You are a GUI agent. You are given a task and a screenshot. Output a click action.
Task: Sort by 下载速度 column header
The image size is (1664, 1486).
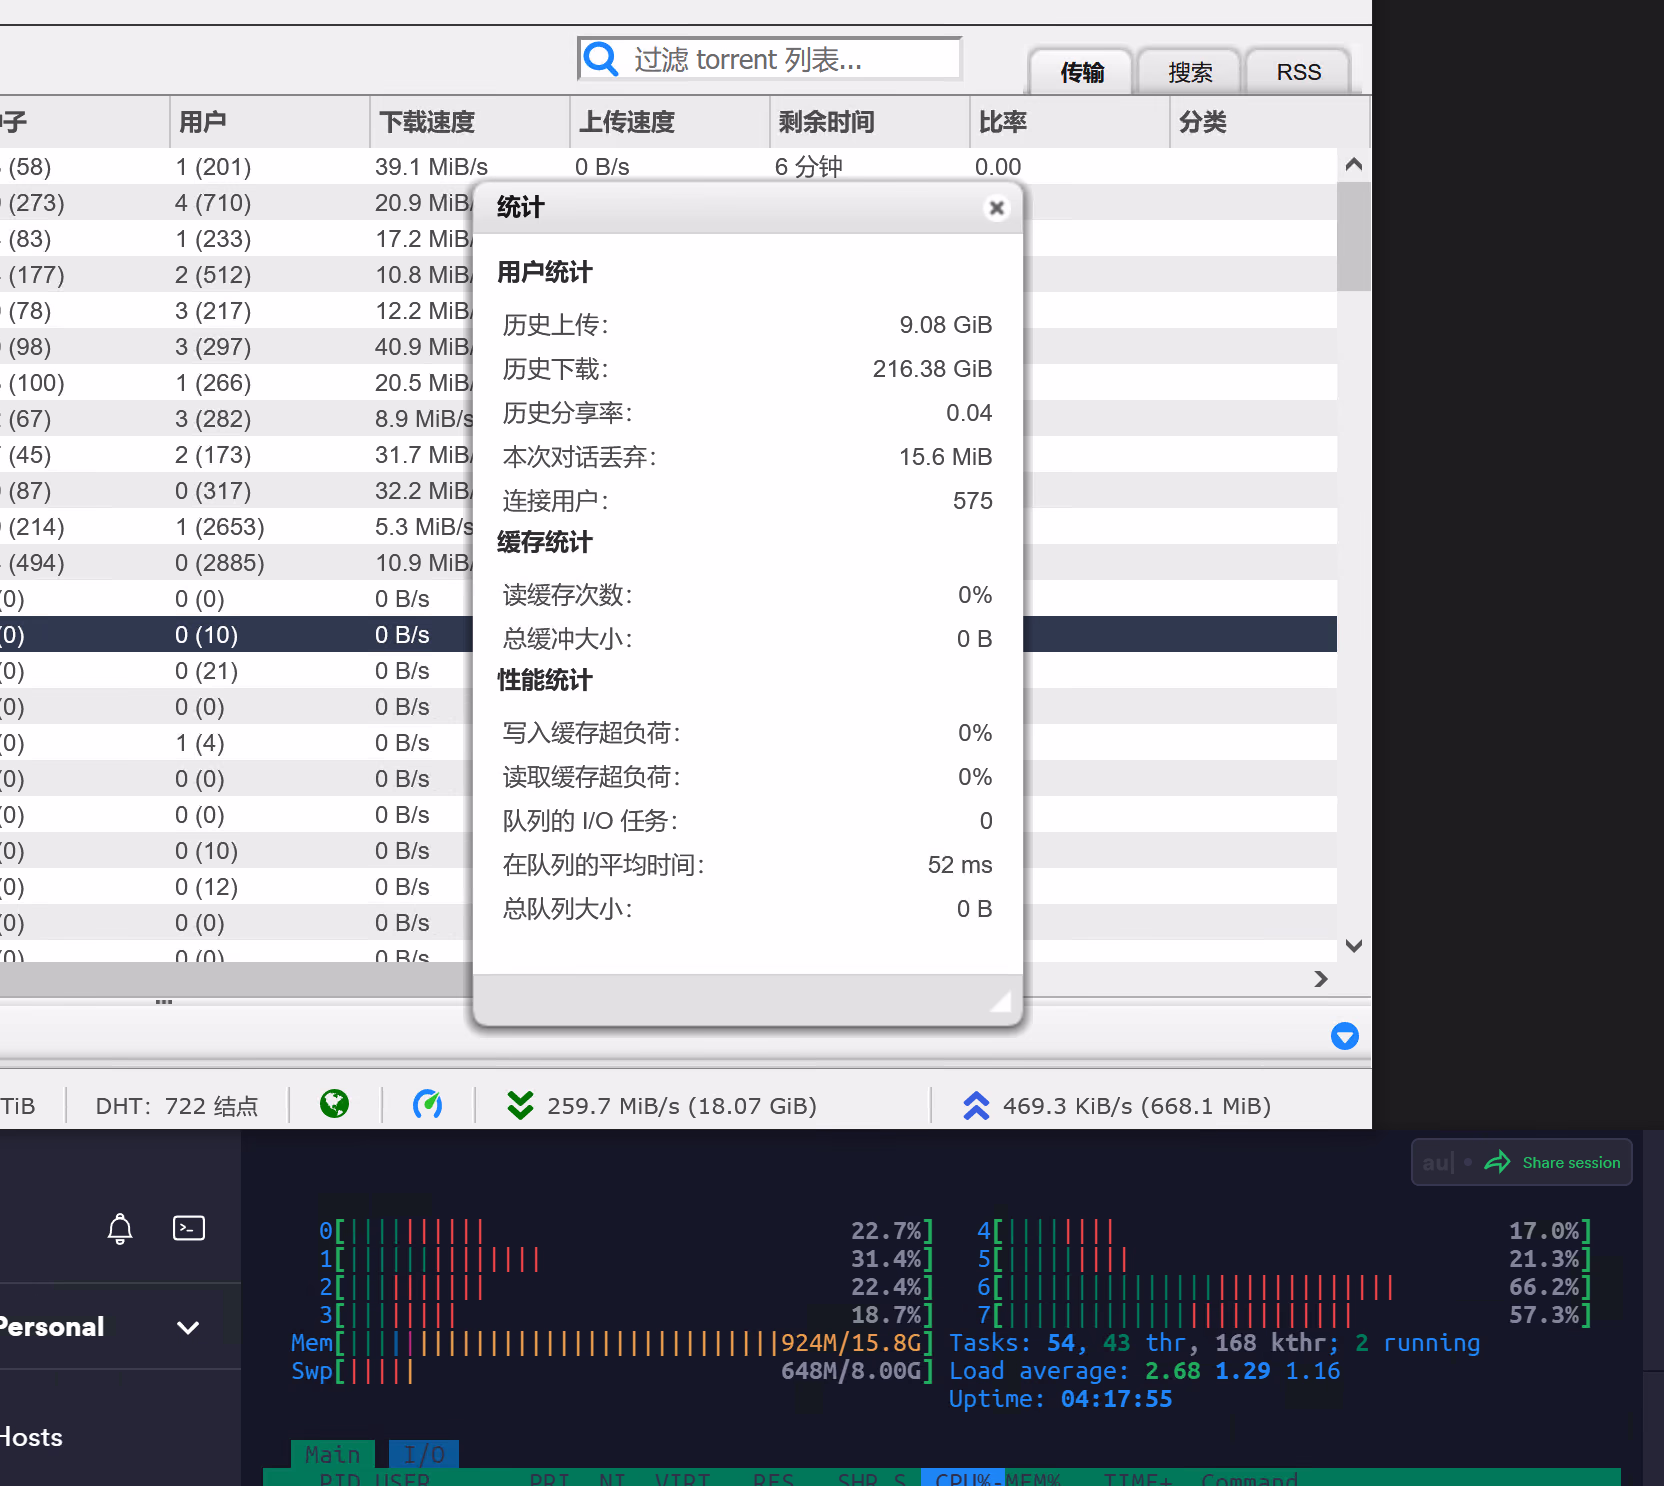[428, 122]
